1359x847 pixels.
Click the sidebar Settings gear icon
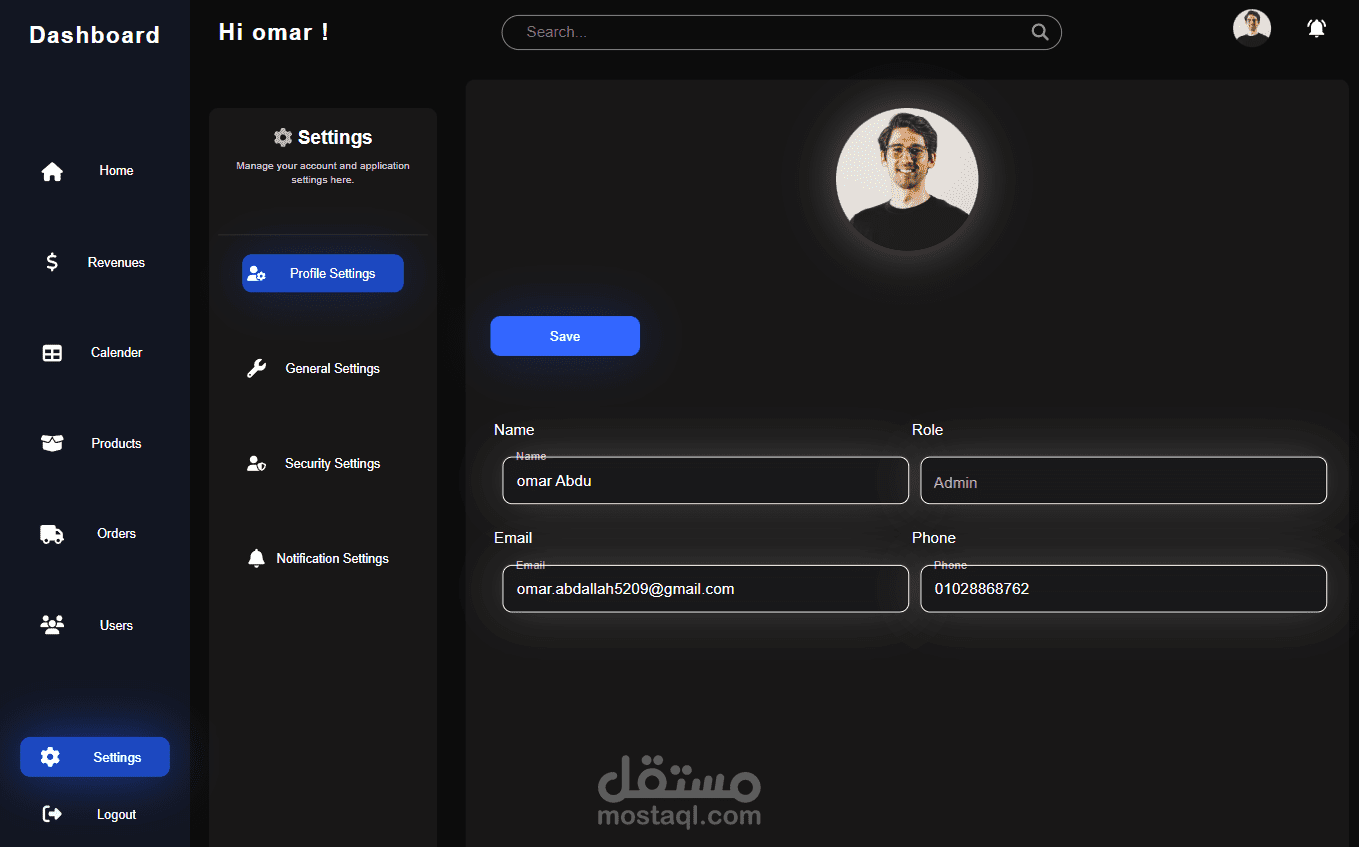point(50,757)
